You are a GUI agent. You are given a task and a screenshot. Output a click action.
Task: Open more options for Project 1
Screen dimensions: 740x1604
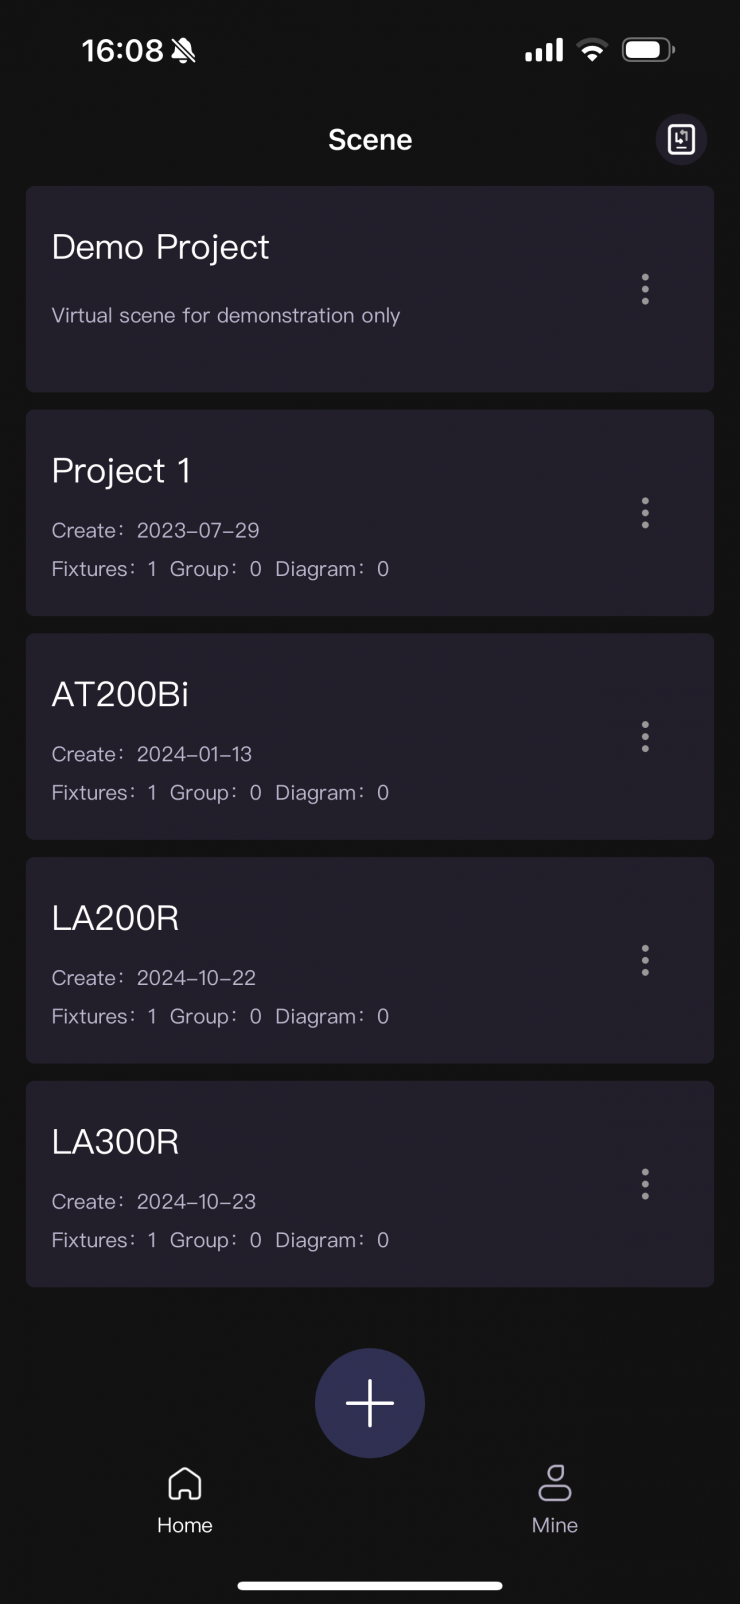tap(645, 513)
